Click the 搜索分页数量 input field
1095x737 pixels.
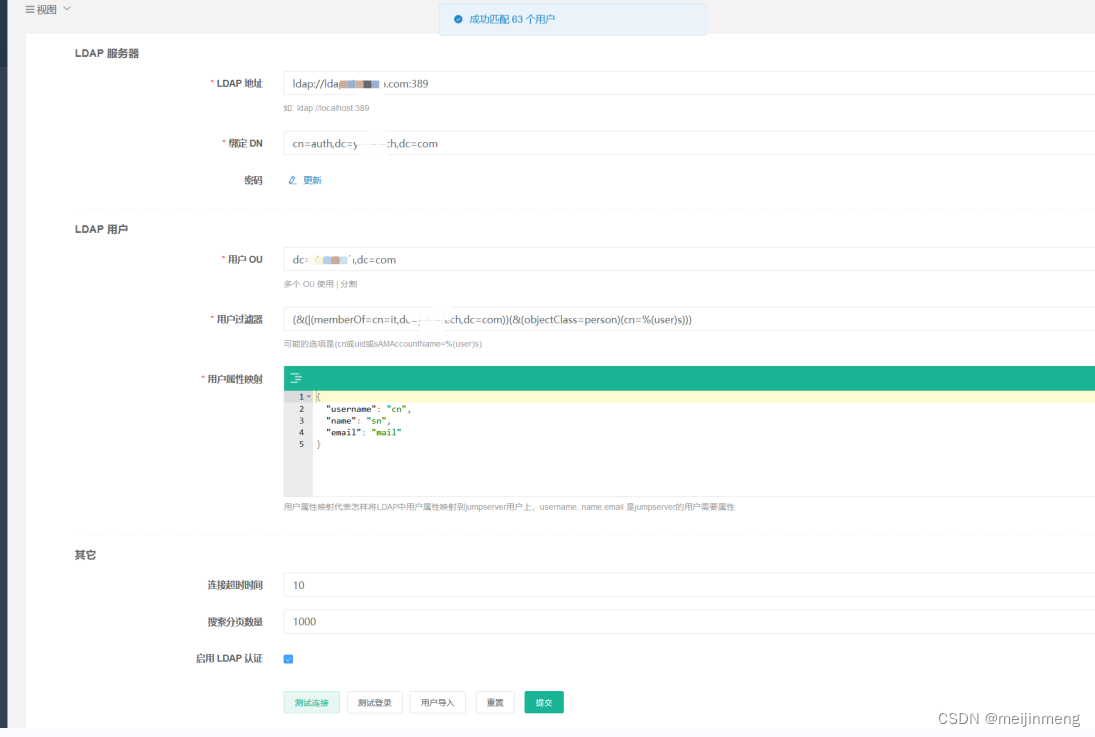tap(689, 621)
